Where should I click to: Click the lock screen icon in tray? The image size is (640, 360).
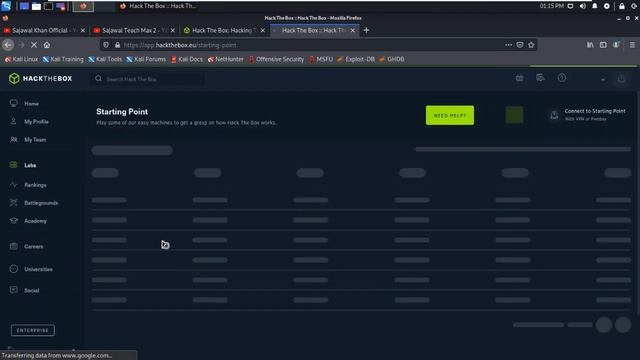click(x=622, y=6)
